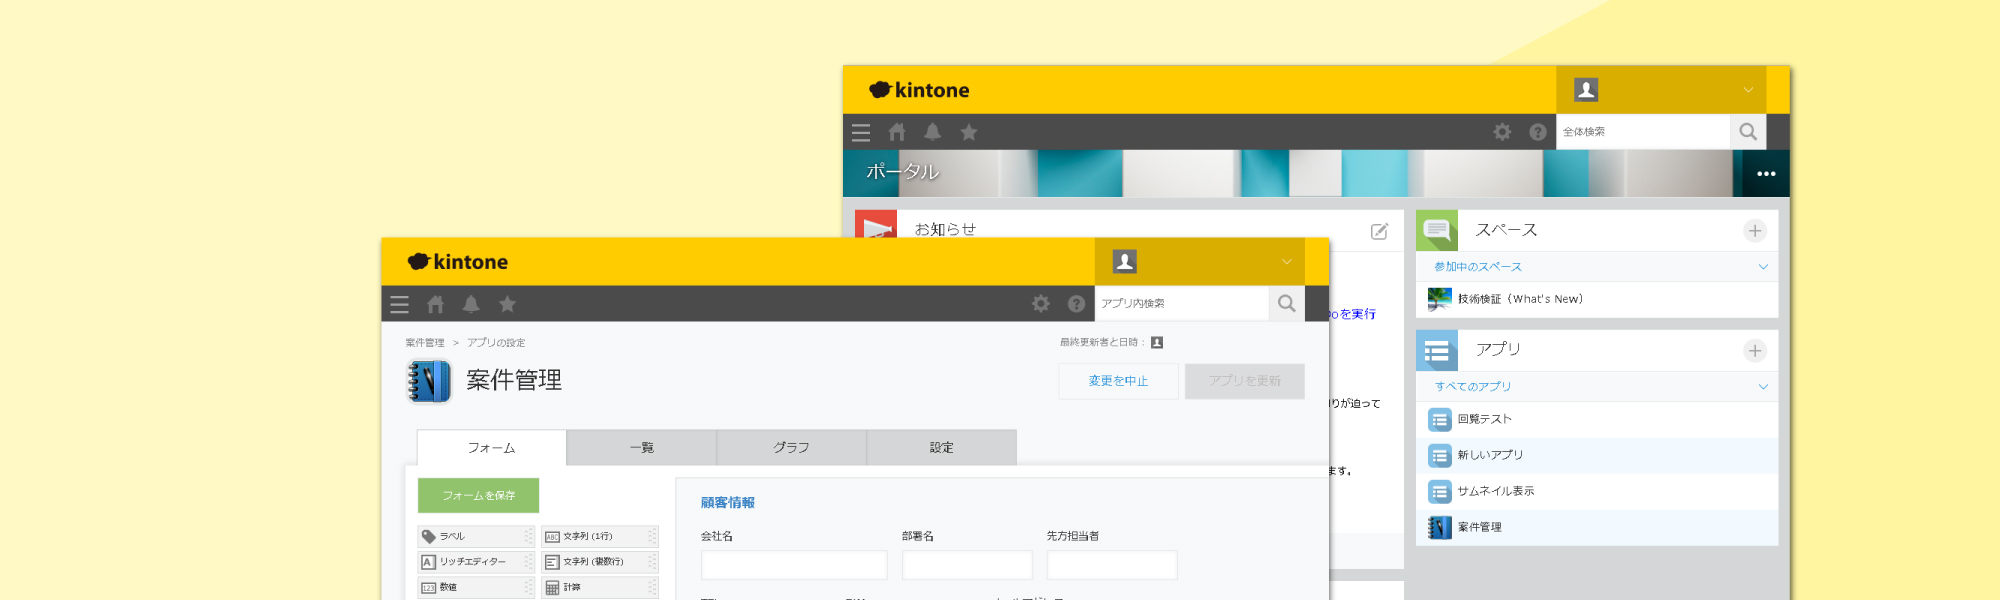Click the 先方担当者 input field

[x=1112, y=565]
